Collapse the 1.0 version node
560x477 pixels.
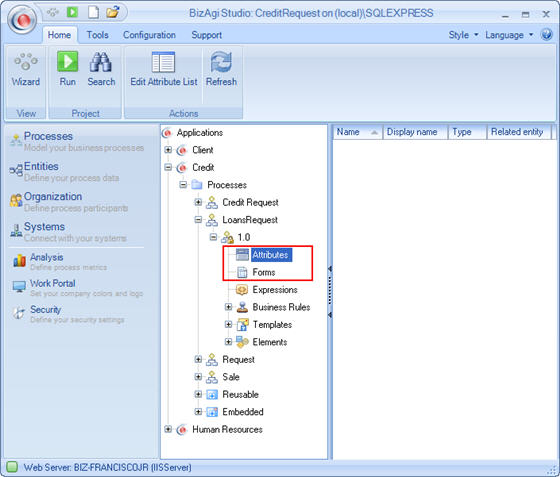(213, 237)
